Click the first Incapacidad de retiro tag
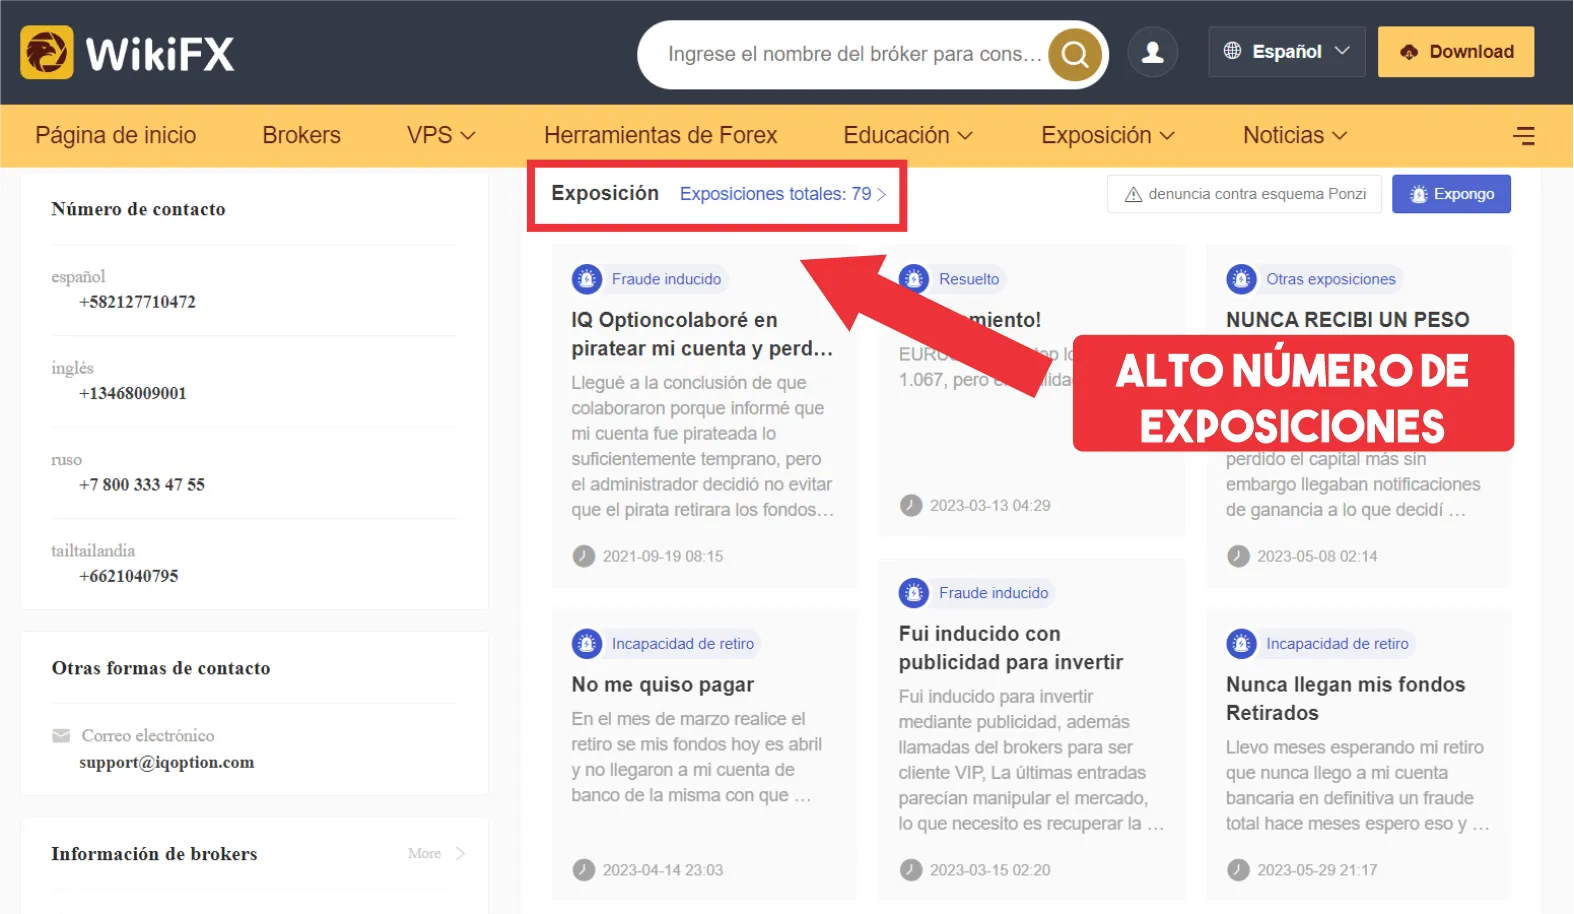Image resolution: width=1574 pixels, height=914 pixels. [x=683, y=644]
